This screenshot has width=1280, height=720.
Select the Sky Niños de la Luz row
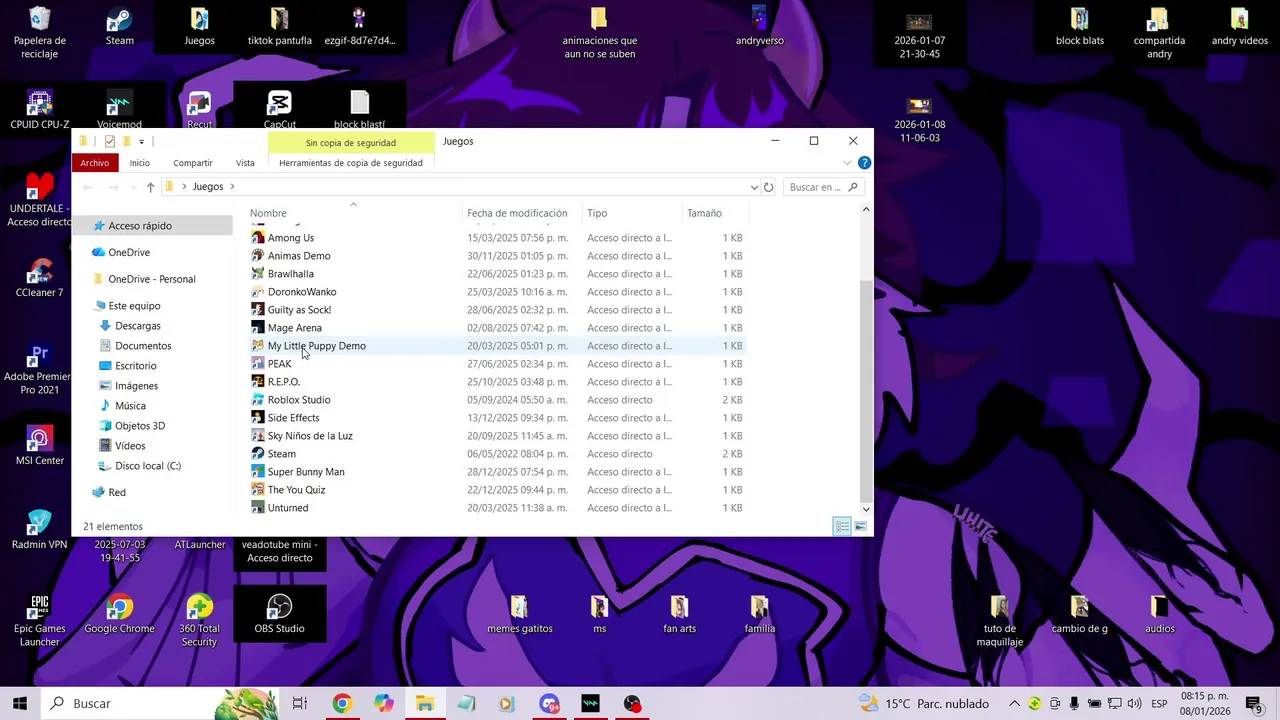pos(497,436)
